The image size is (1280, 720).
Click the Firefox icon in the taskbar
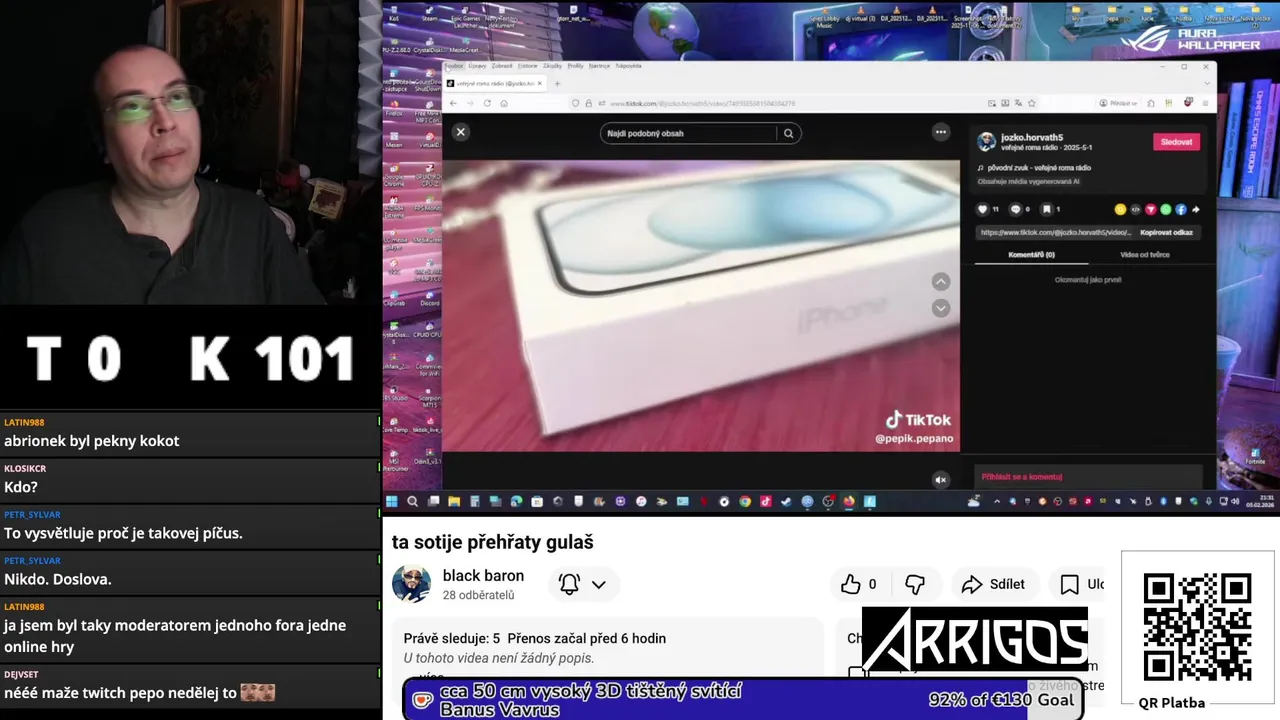(849, 501)
